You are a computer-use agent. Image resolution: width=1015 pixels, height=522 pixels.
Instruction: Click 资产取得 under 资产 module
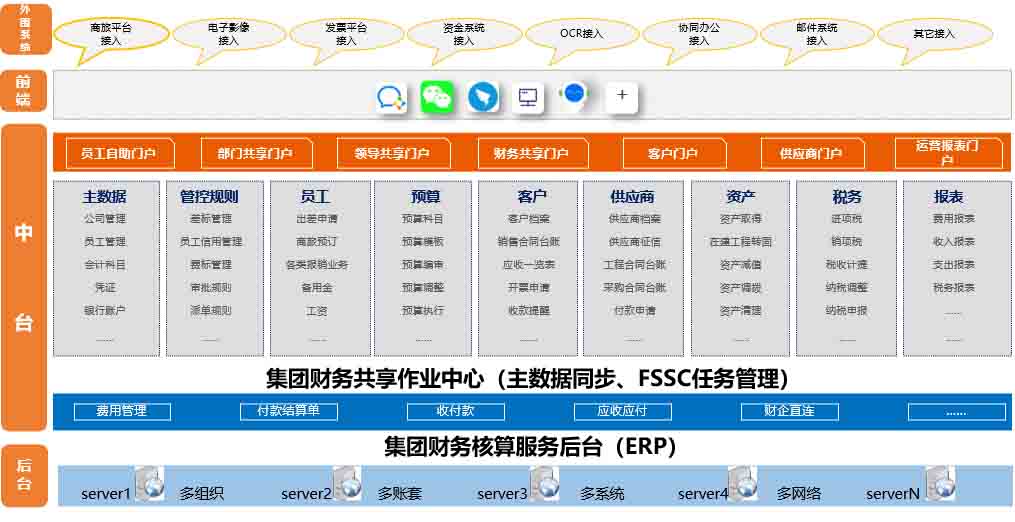[740, 219]
